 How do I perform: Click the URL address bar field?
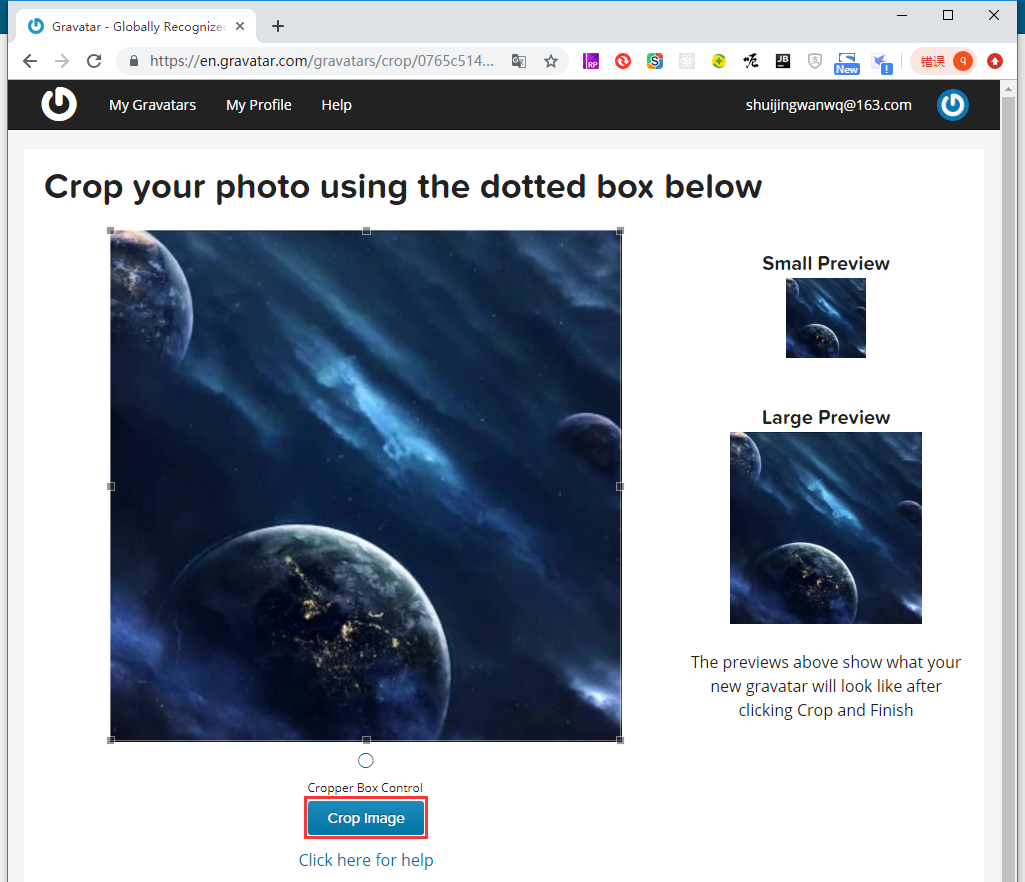pos(320,61)
